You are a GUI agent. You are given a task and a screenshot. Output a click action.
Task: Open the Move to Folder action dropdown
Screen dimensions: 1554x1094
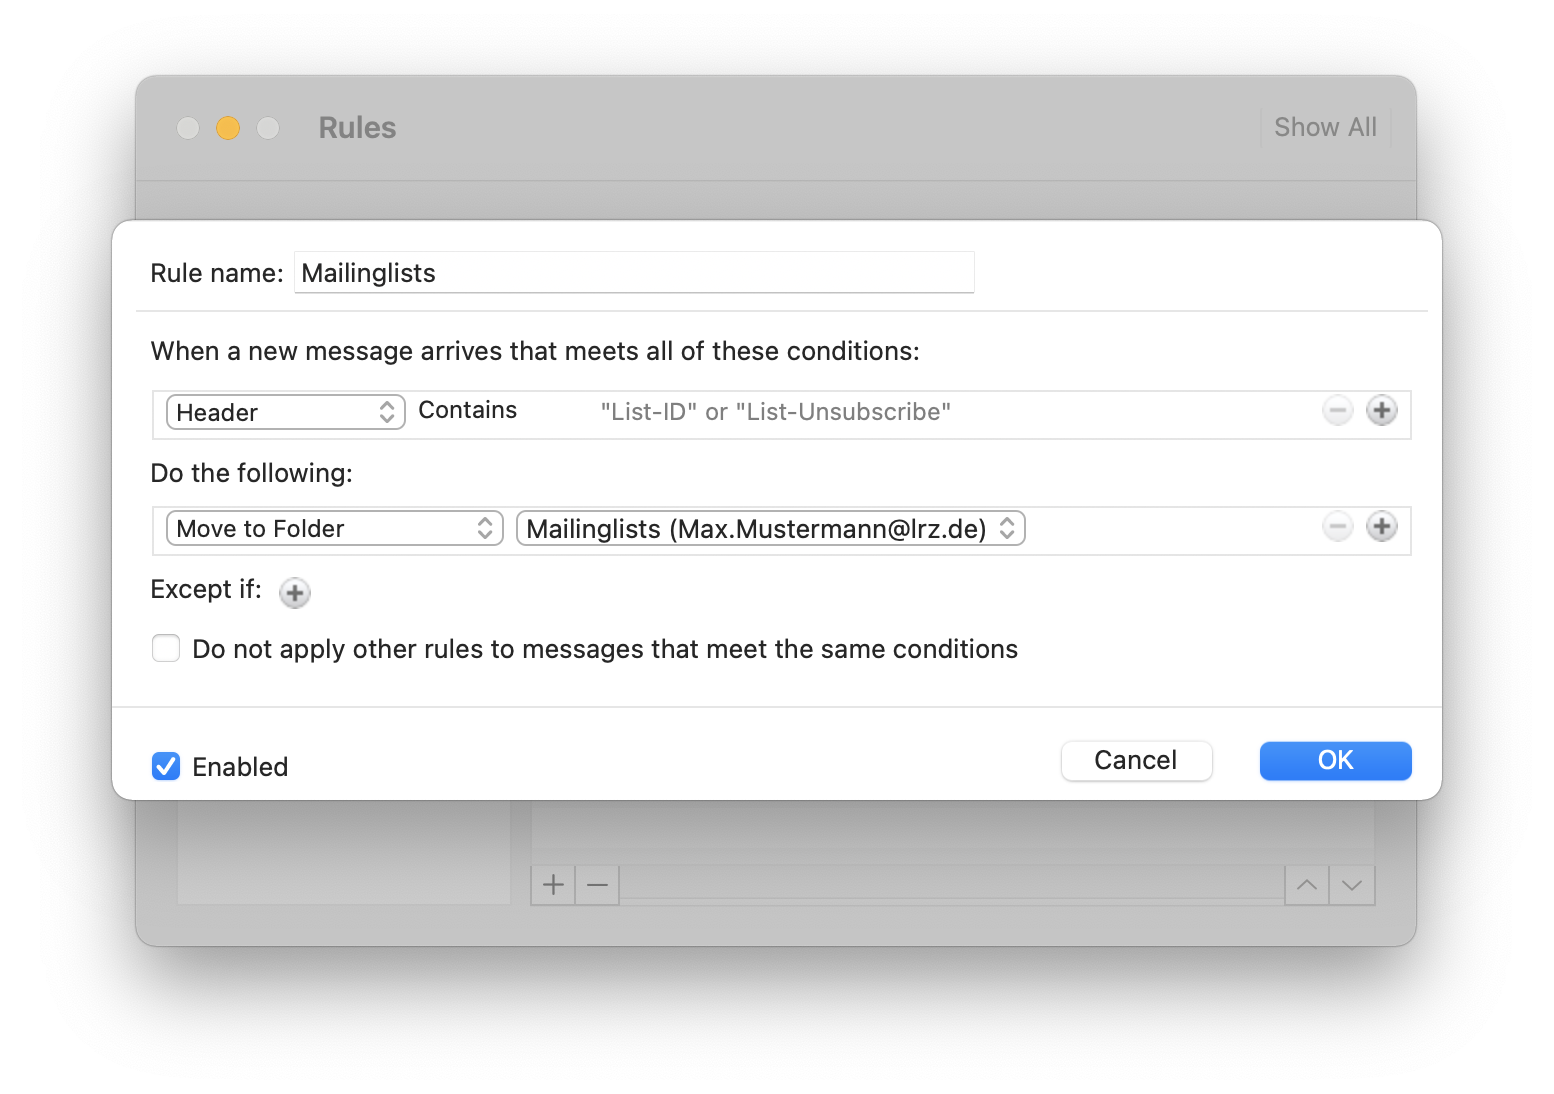[x=334, y=528]
